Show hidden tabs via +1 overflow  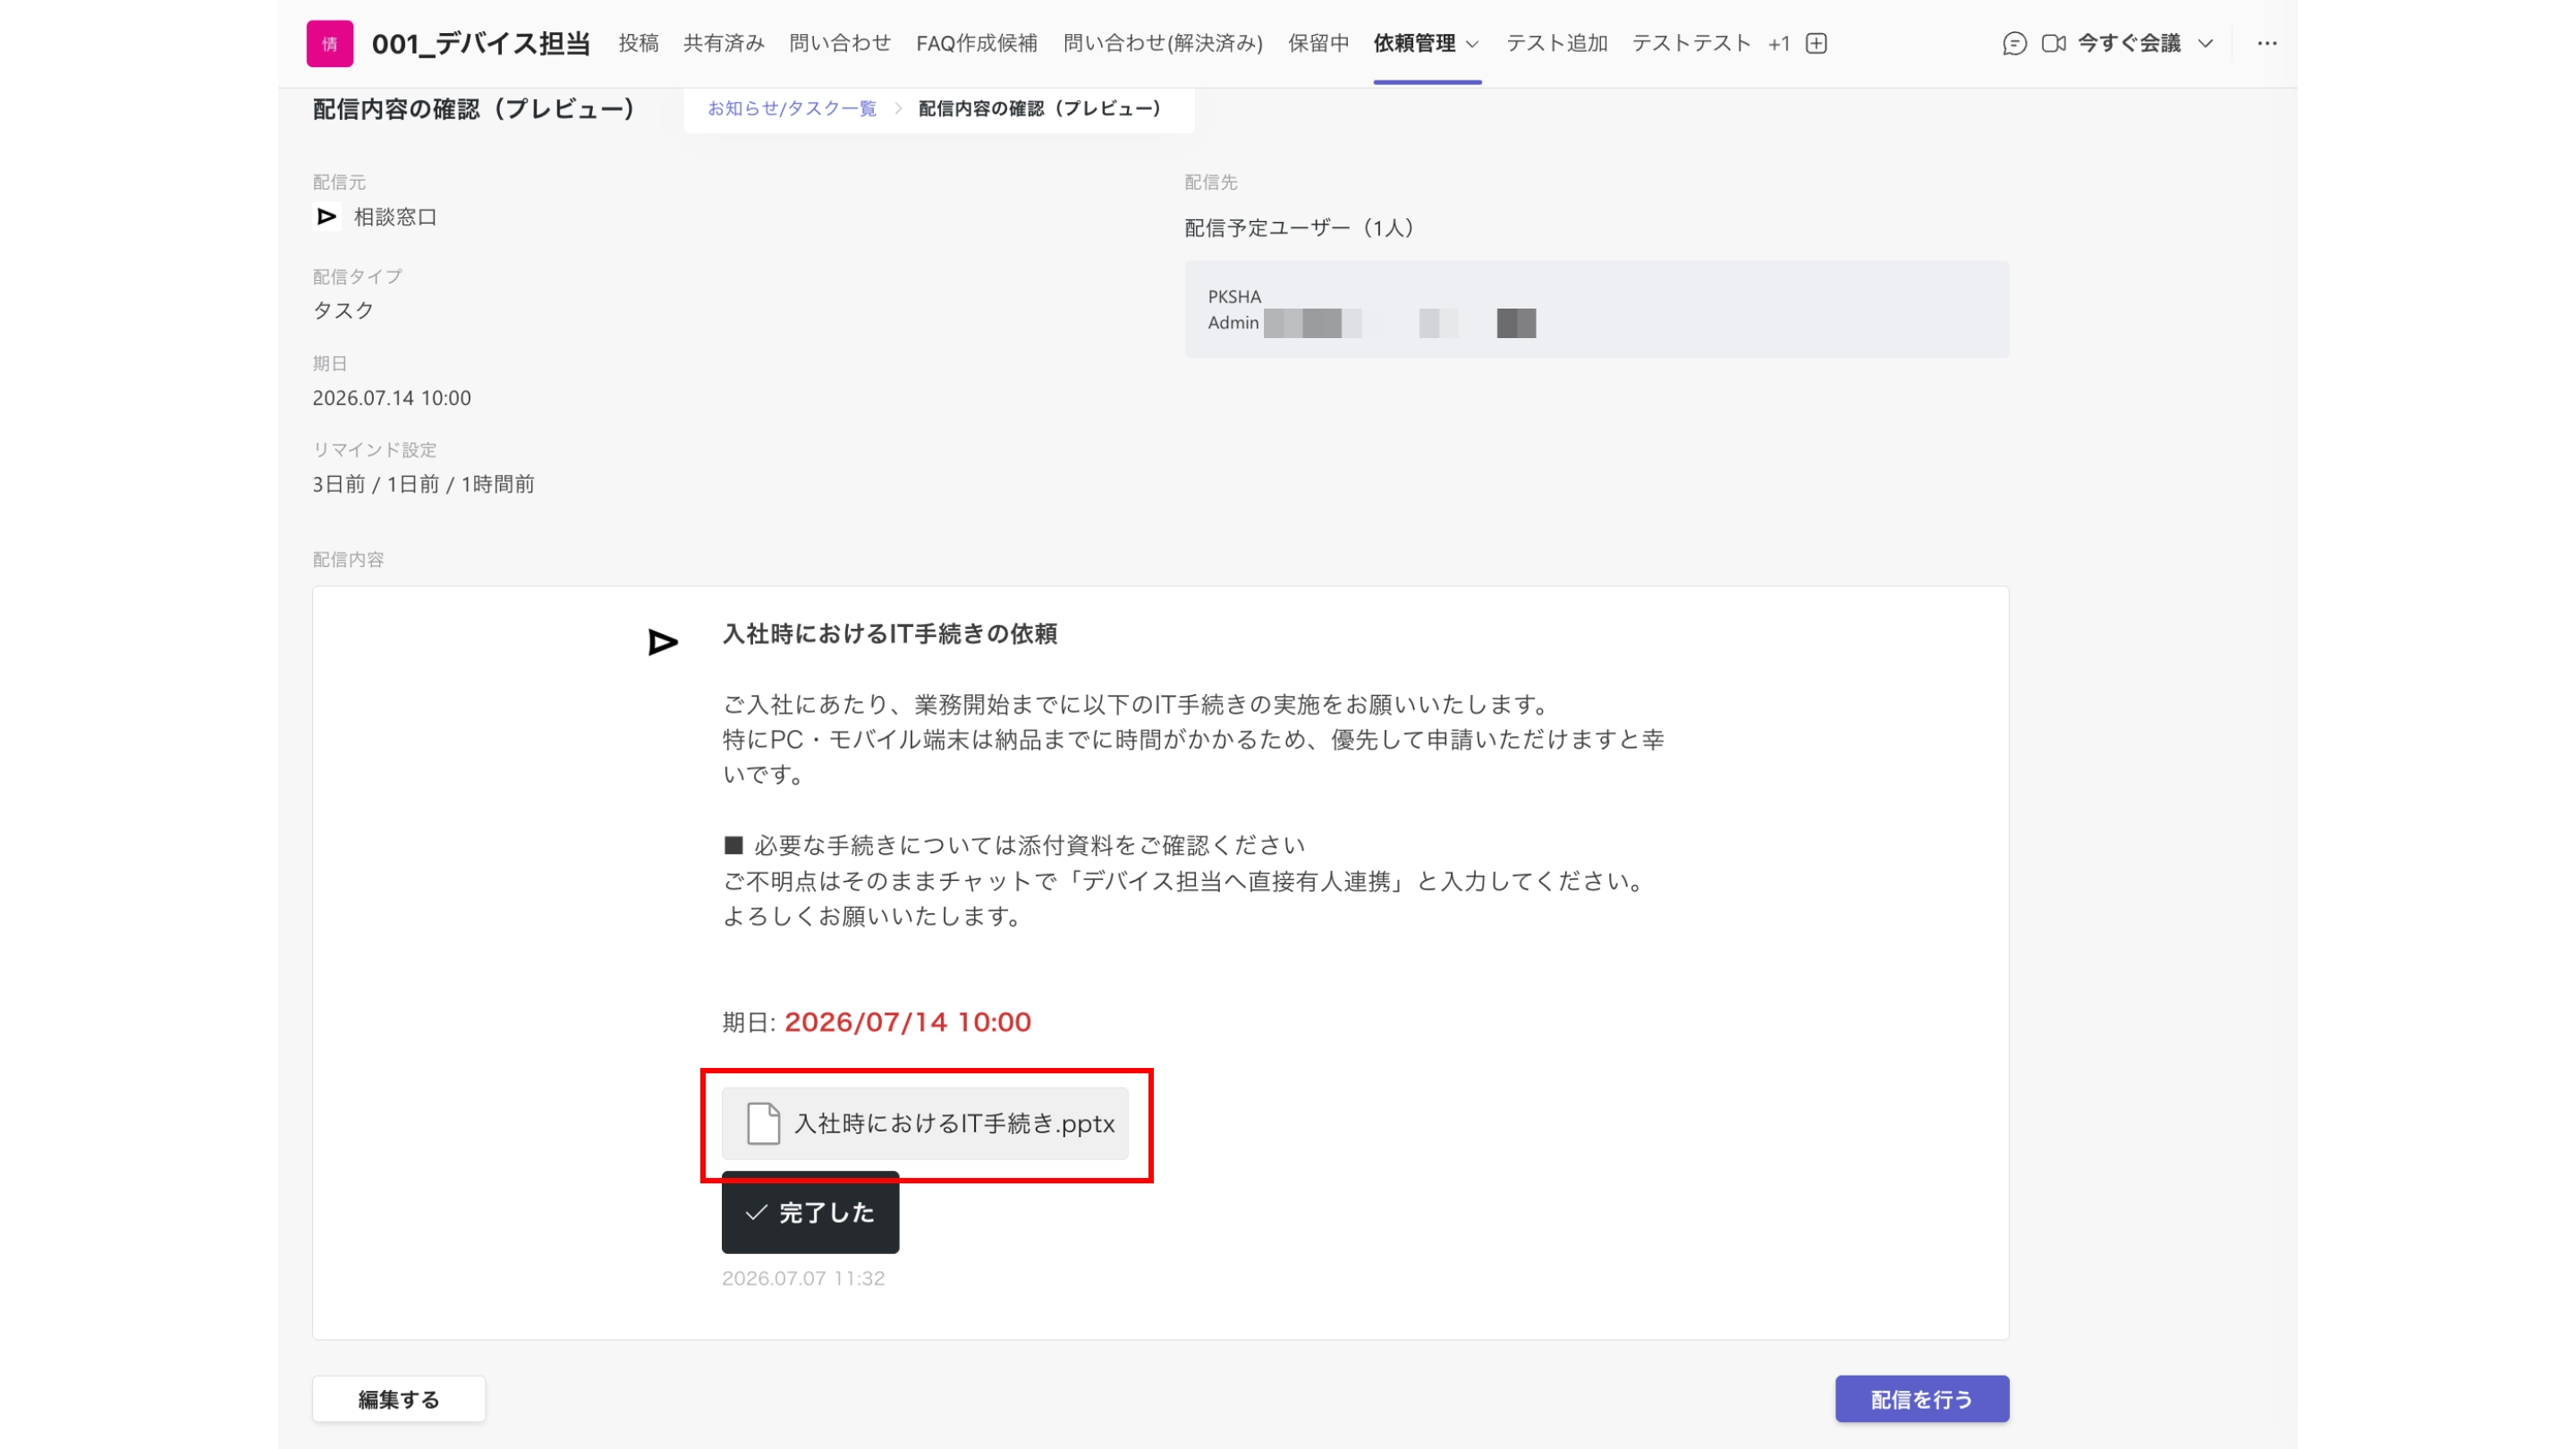click(1778, 44)
